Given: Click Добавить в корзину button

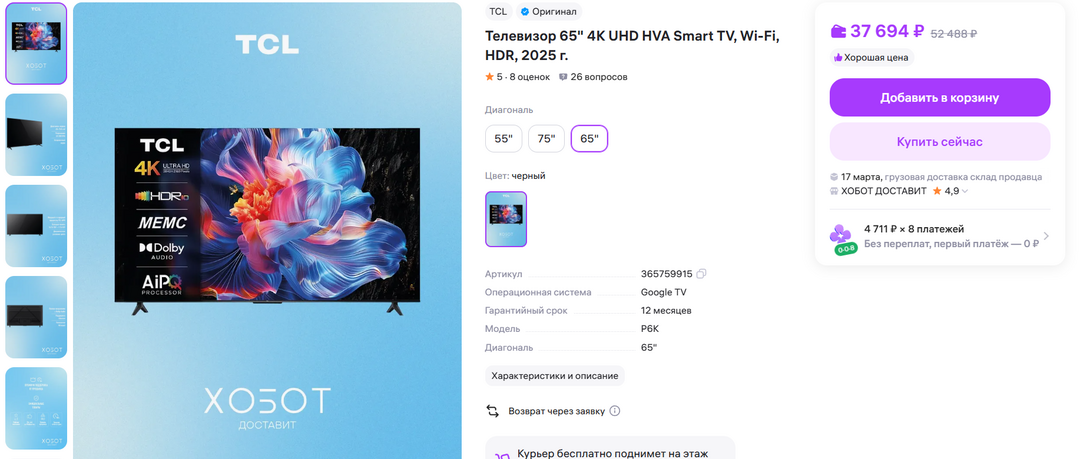Looking at the screenshot, I should (940, 97).
